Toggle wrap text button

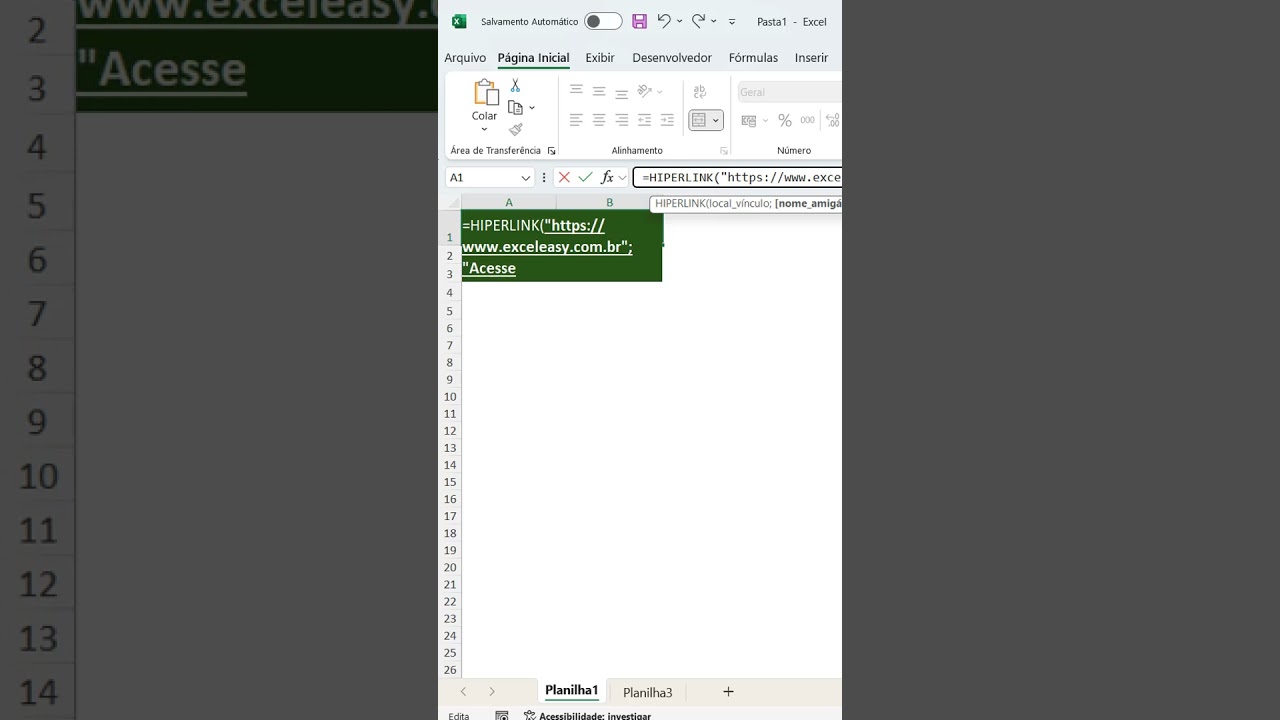click(x=700, y=91)
